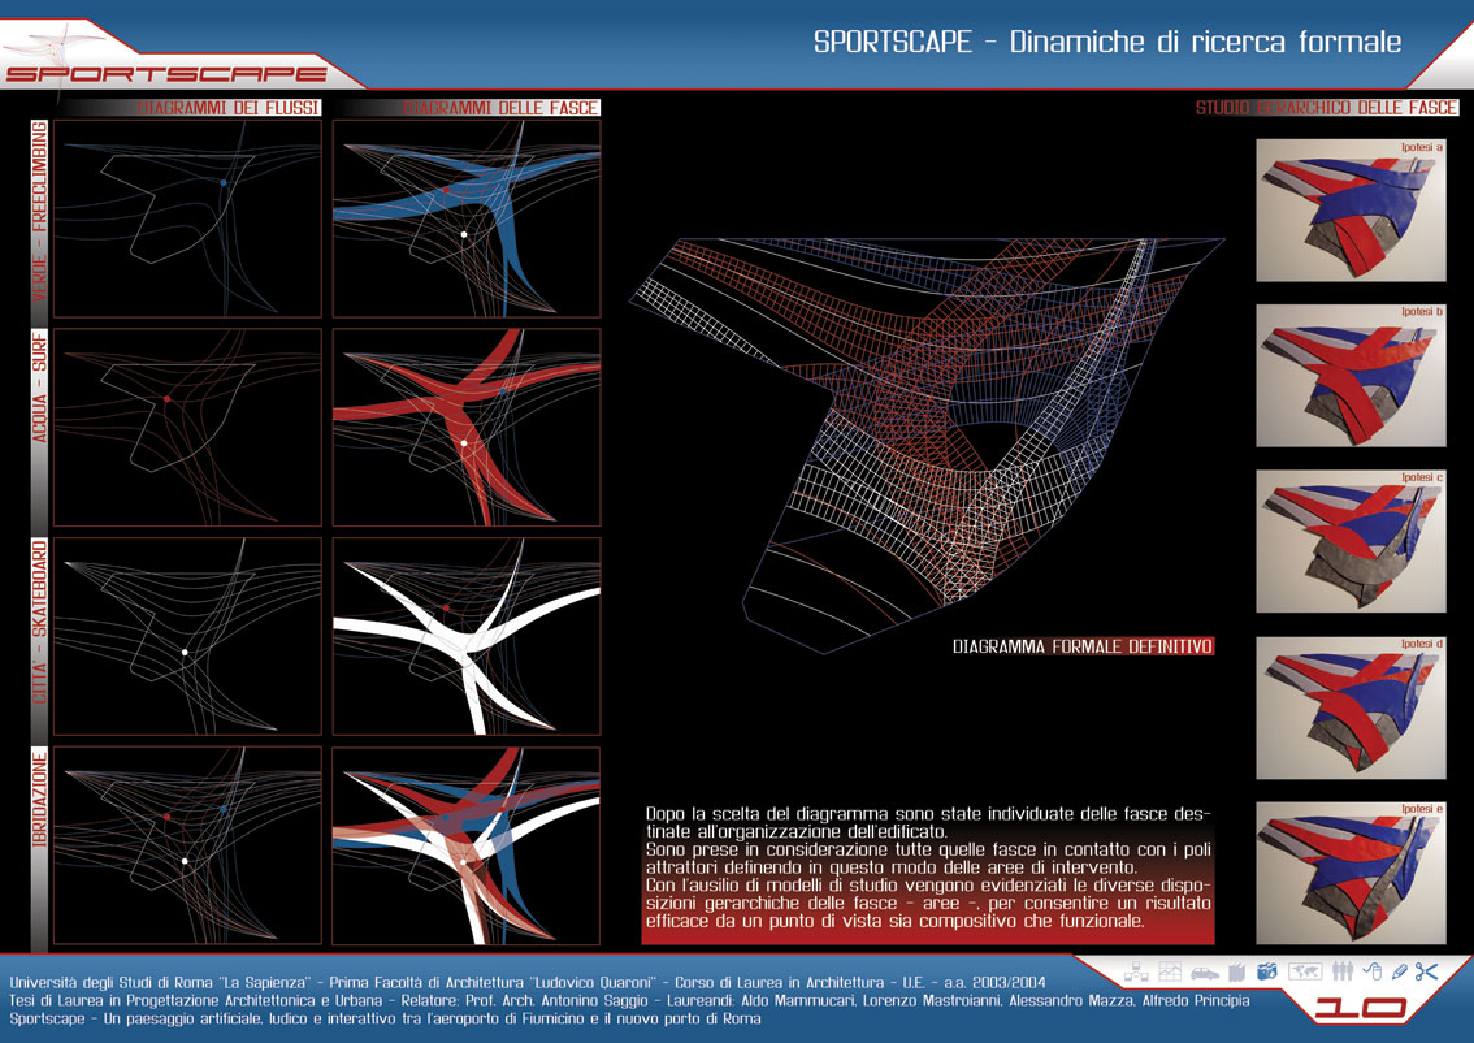Image resolution: width=1474 pixels, height=1043 pixels.
Task: Click the people group icon in footer
Action: (x=1343, y=971)
